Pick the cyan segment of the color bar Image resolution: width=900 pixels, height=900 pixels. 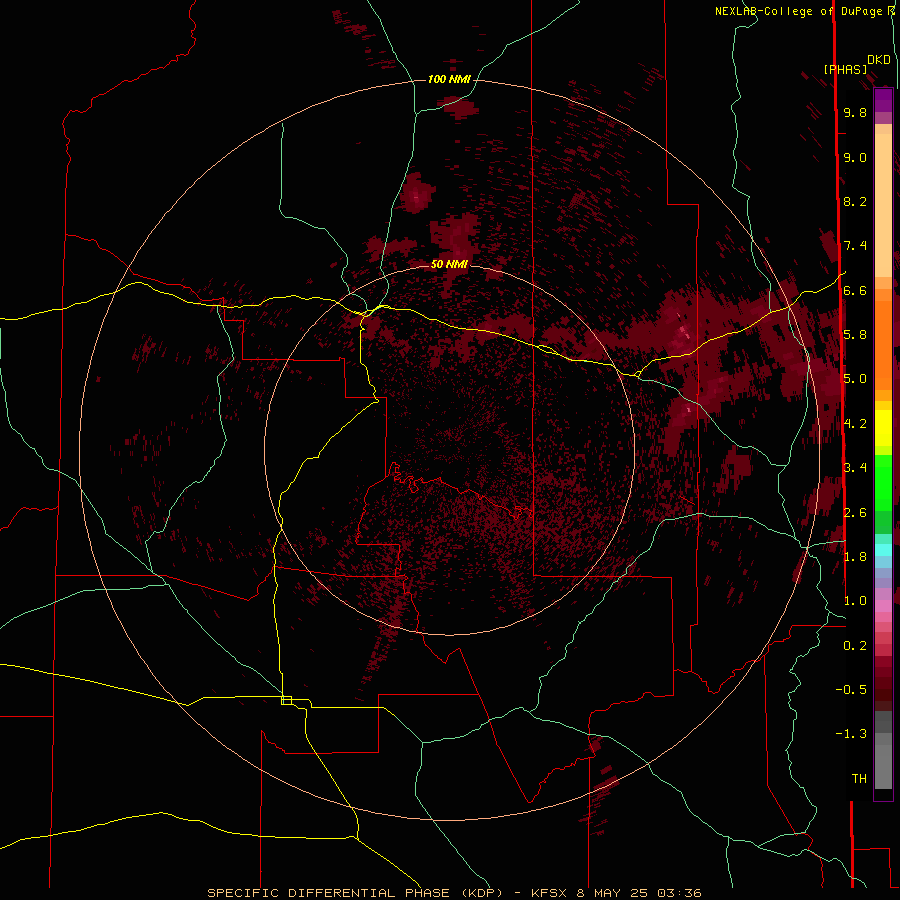883,549
